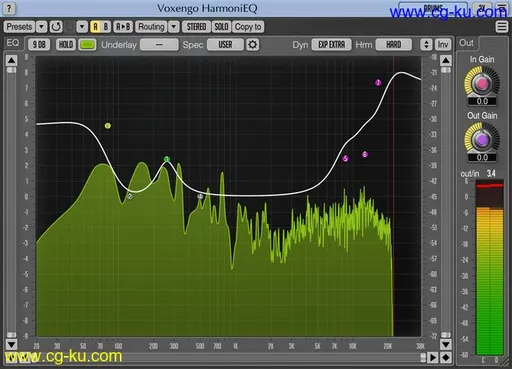The height and width of the screenshot is (369, 512).
Task: Switch to state B
Action: [106, 27]
